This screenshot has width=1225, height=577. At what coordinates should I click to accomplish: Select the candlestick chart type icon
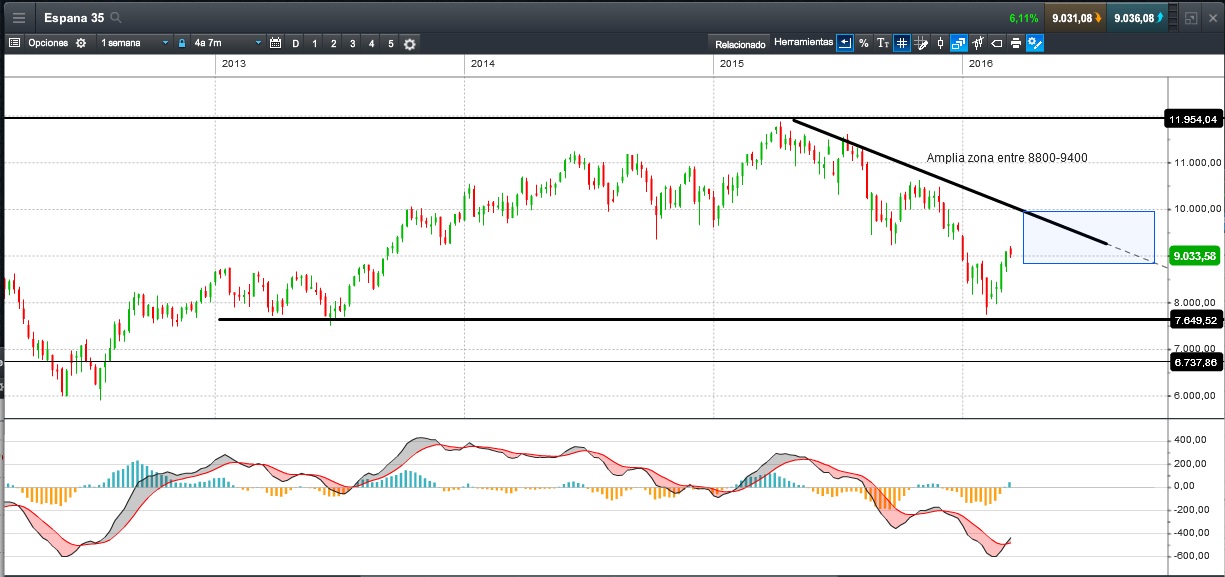click(x=940, y=43)
